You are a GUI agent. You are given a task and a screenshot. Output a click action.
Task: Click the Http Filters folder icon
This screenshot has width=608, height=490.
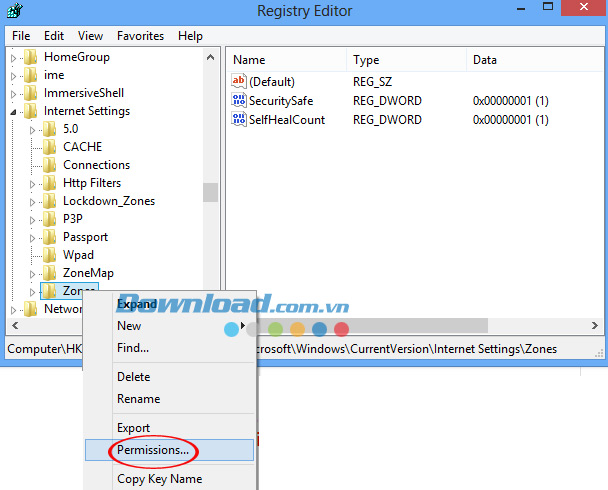pos(50,183)
